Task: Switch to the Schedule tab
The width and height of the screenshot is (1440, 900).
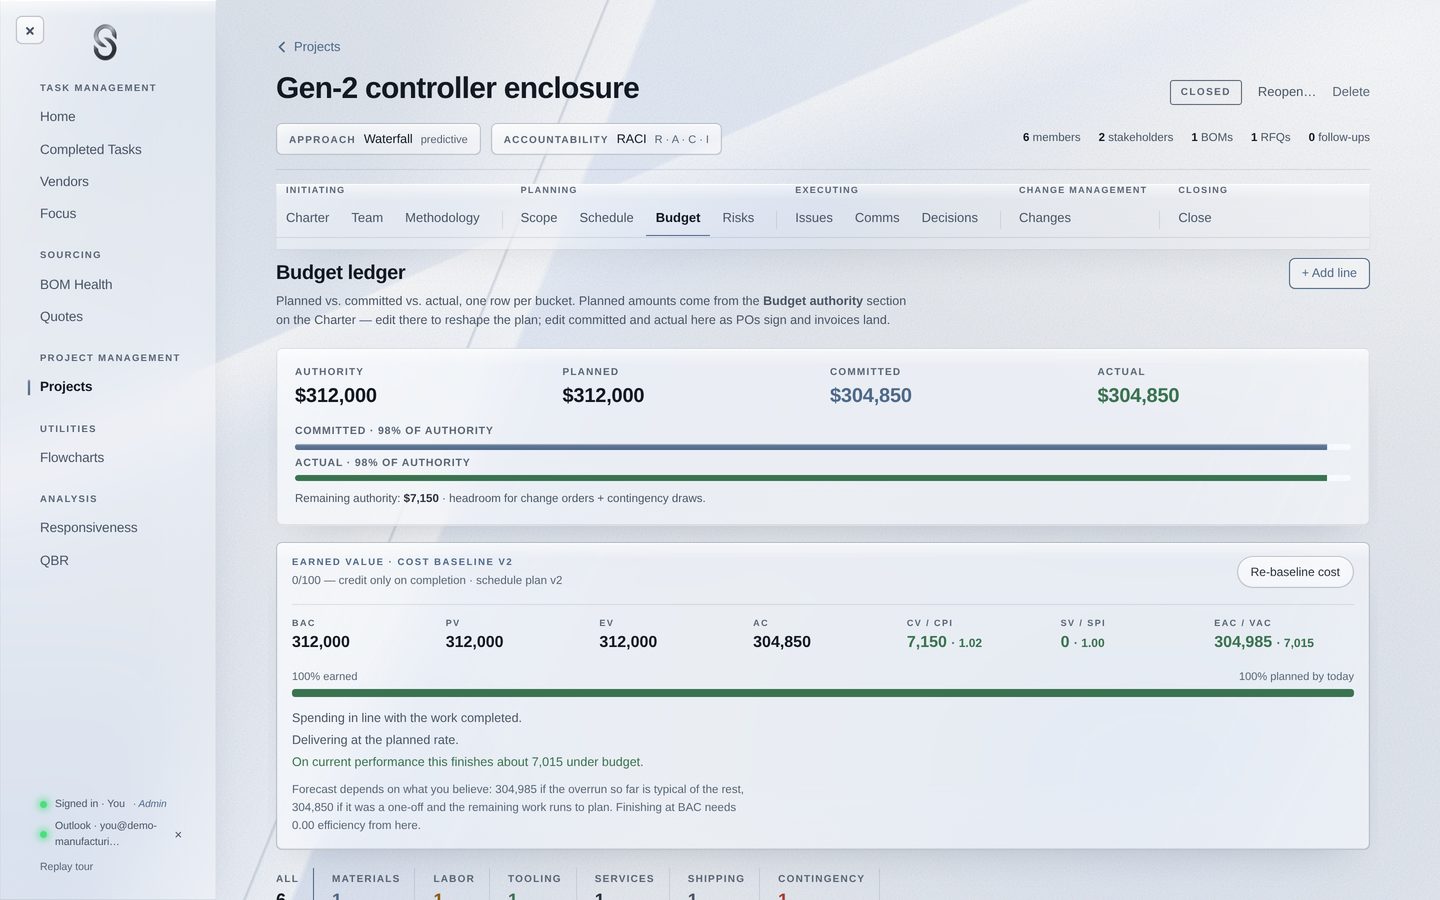Action: coord(606,218)
